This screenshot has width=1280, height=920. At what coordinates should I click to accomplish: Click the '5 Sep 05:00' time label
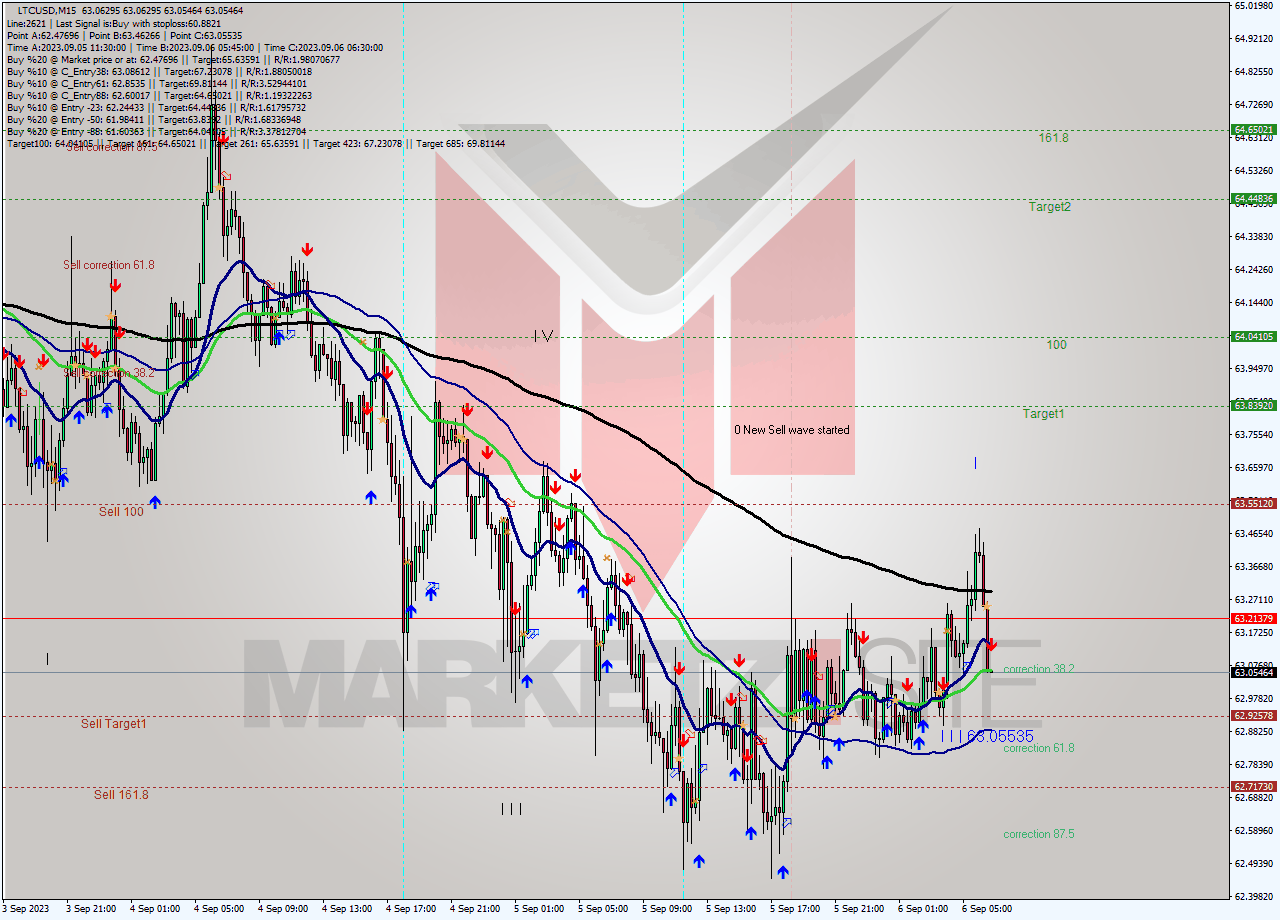pyautogui.click(x=602, y=909)
